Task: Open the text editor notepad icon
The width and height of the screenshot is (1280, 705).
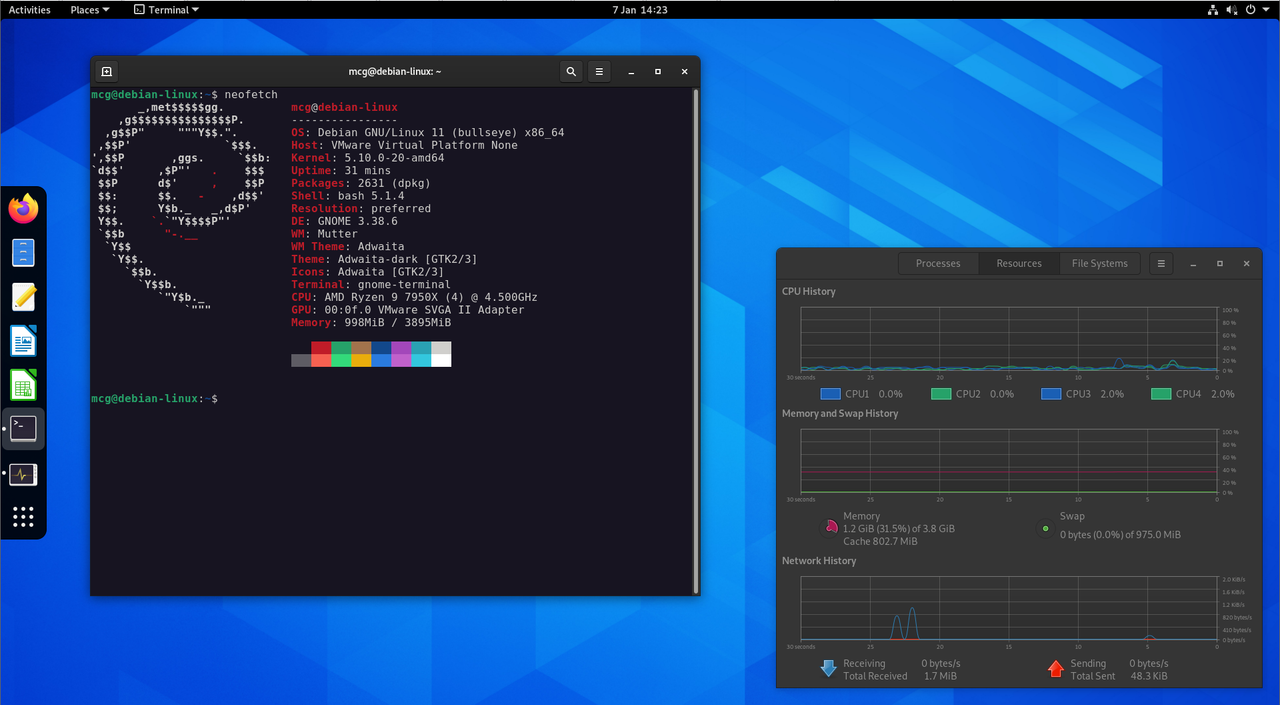Action: point(23,297)
